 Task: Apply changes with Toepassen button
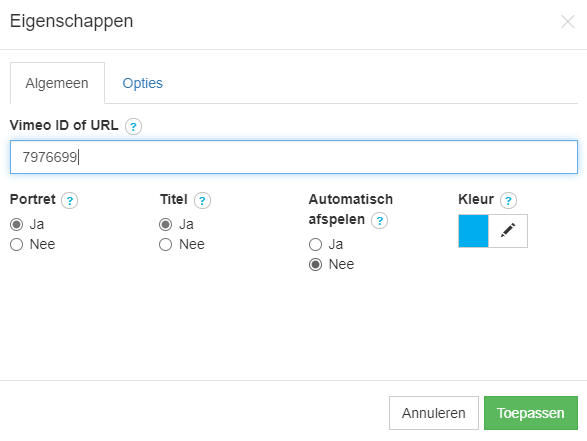point(531,413)
